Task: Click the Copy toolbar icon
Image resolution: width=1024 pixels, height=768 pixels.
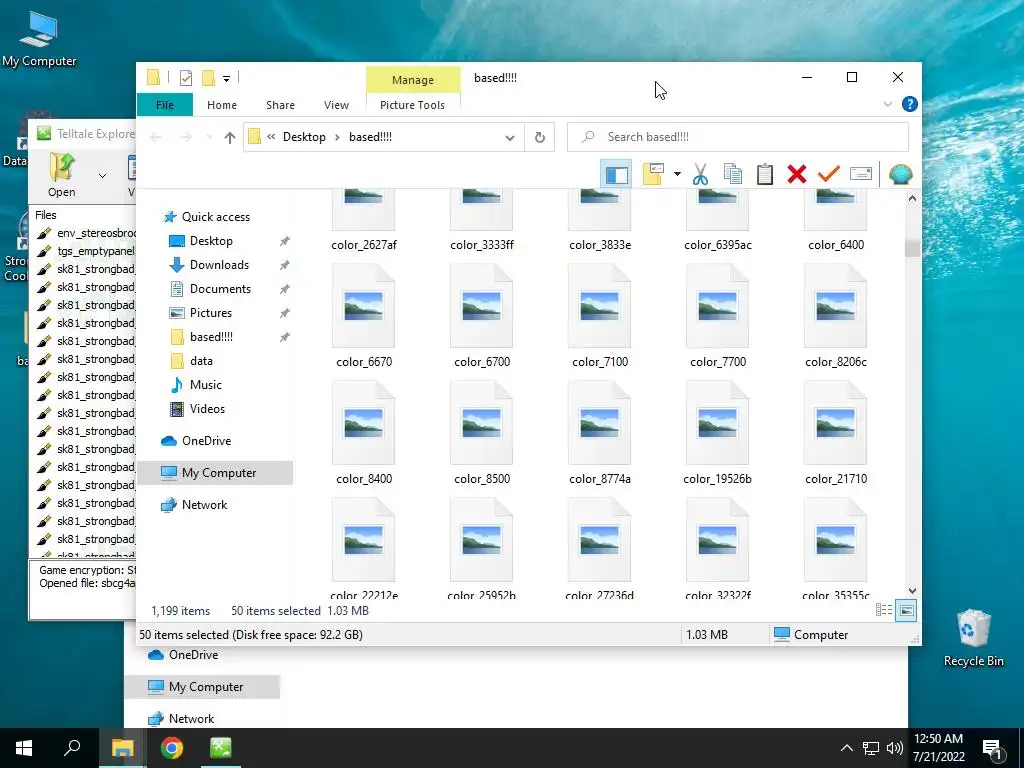Action: 733,174
